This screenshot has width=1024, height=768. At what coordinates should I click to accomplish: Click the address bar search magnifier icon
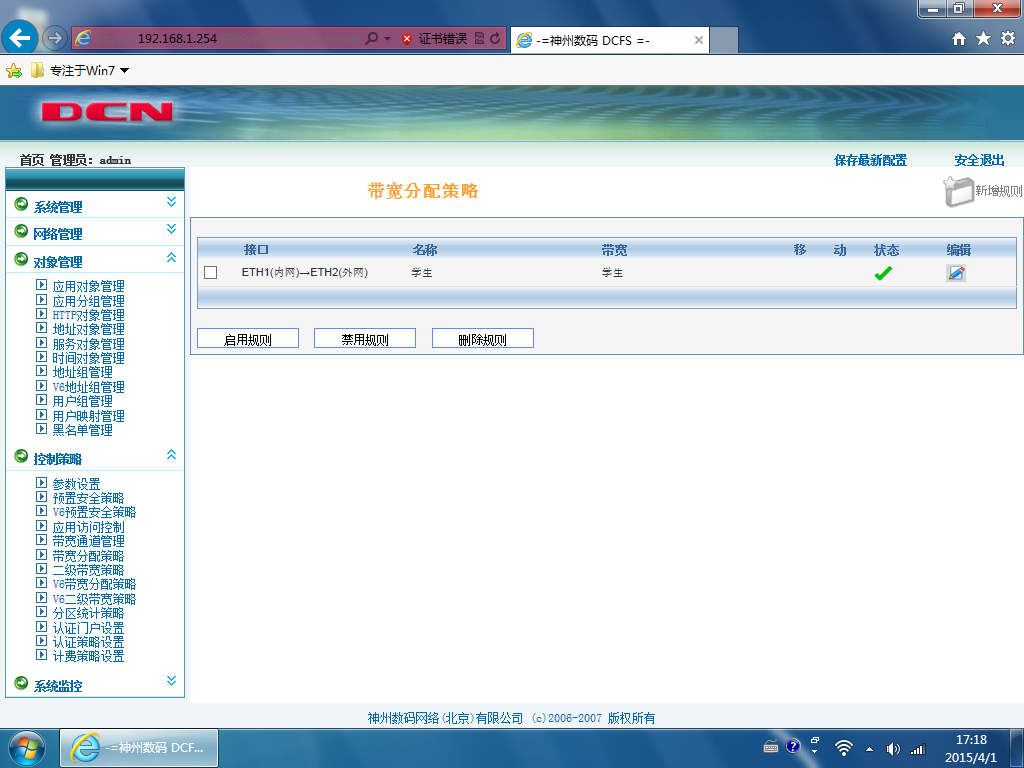pyautogui.click(x=372, y=39)
